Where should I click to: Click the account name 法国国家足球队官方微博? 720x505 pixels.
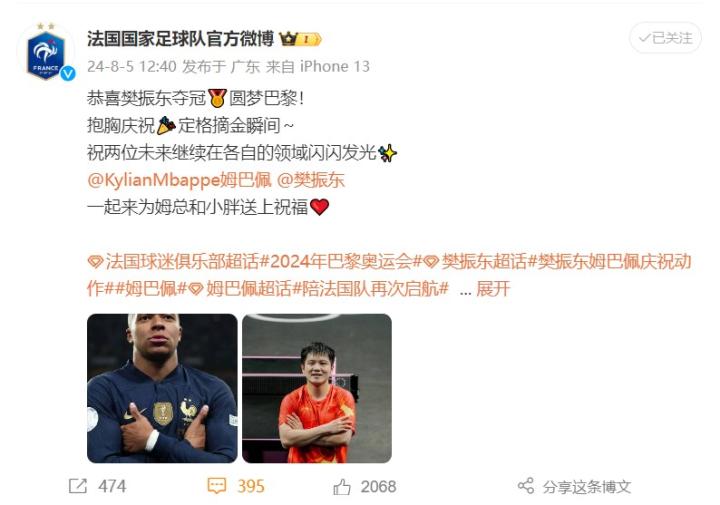[180, 39]
